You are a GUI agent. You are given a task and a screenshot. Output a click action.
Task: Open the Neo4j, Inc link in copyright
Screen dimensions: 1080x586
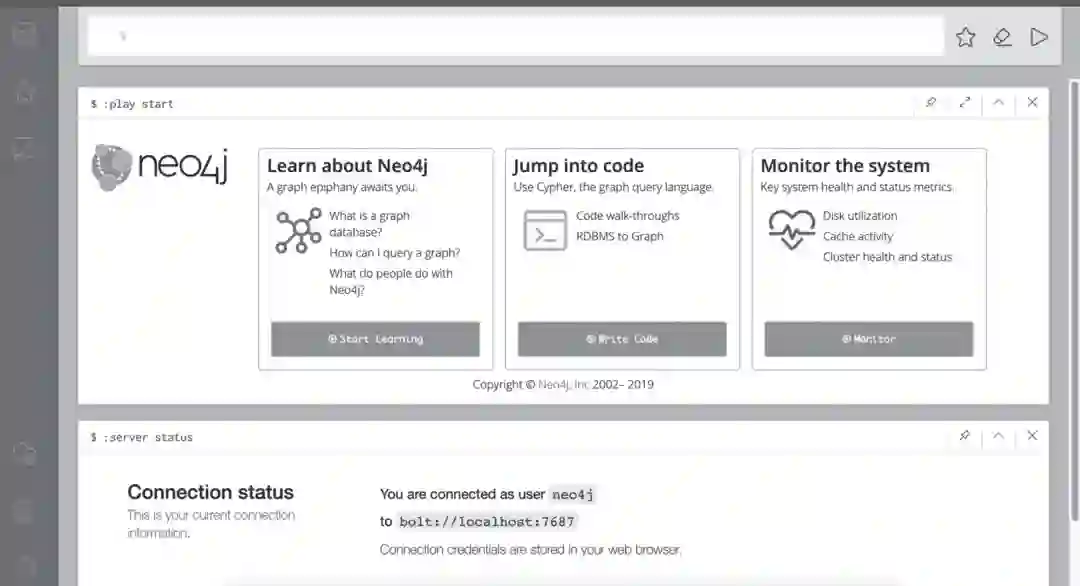point(563,384)
